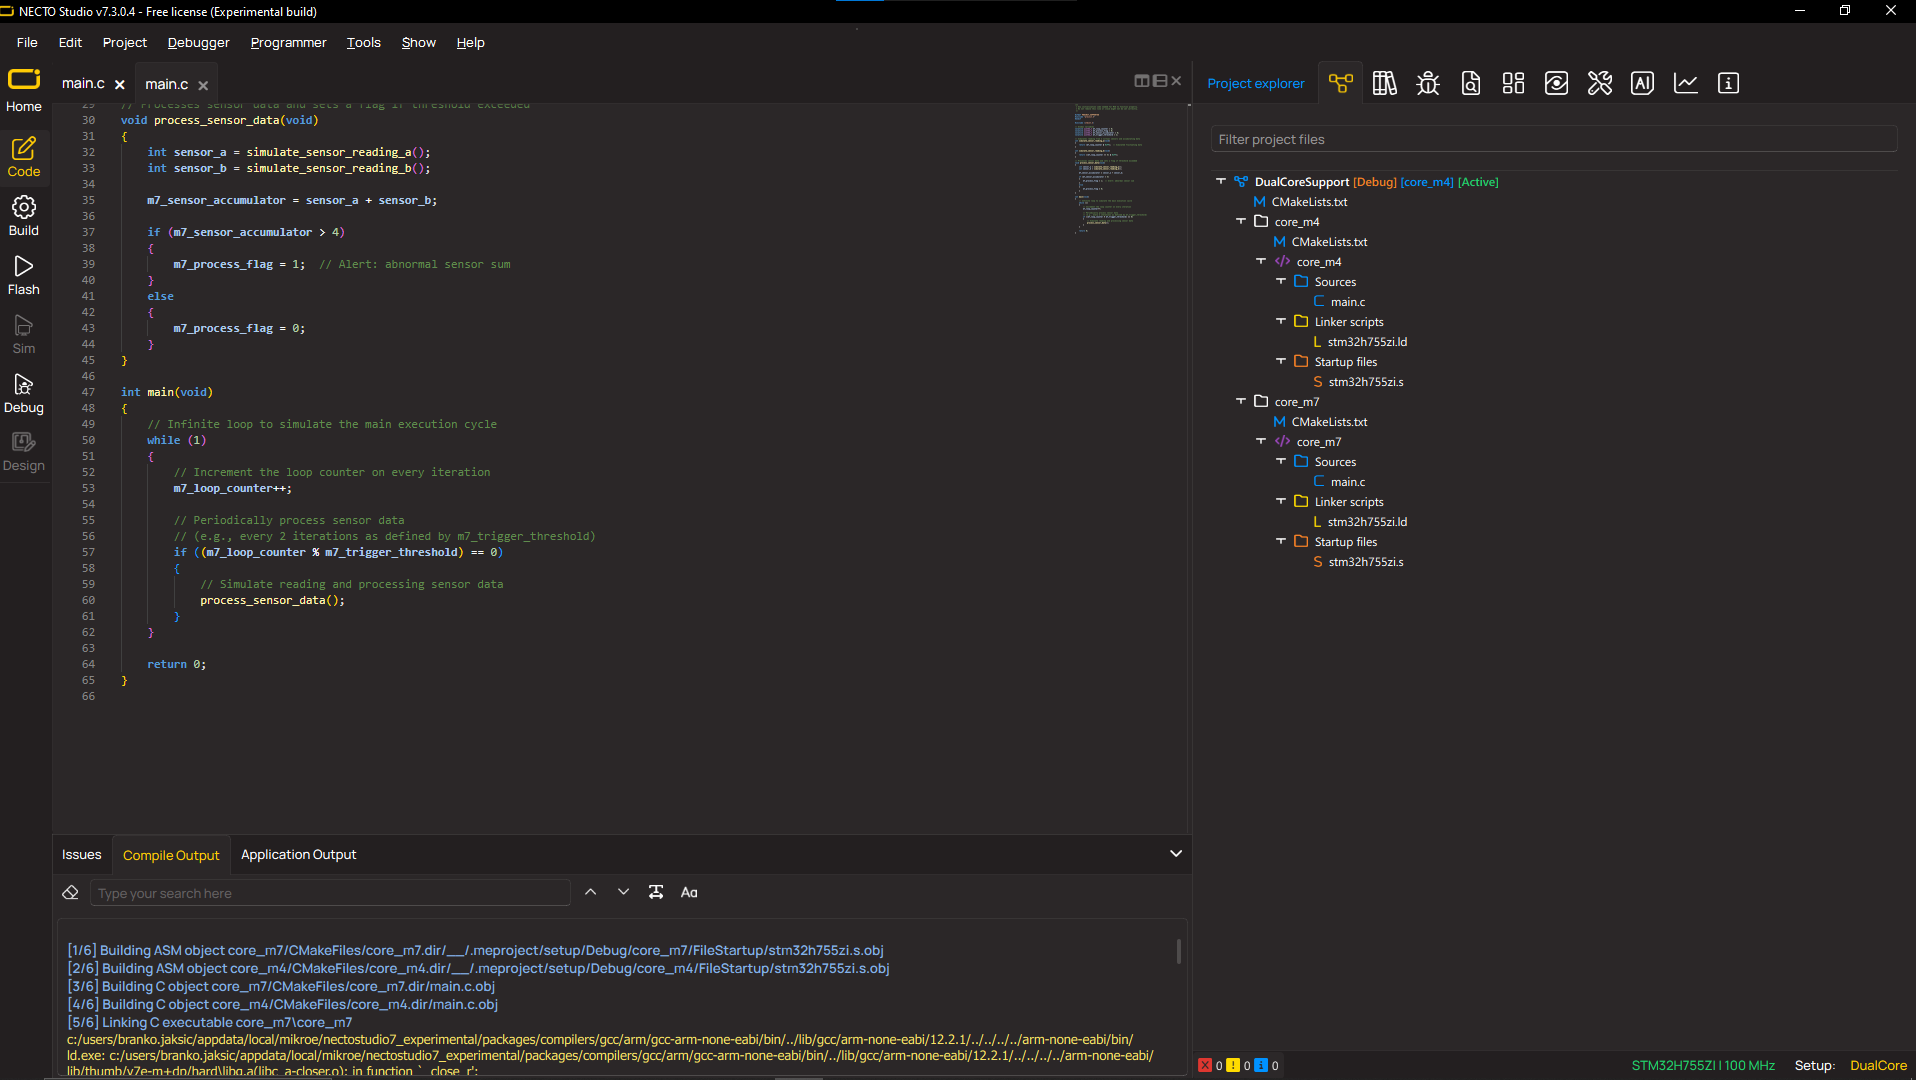Click the DualCore setup link
Screen dimensions: 1916x1080
[x=1878, y=1066]
